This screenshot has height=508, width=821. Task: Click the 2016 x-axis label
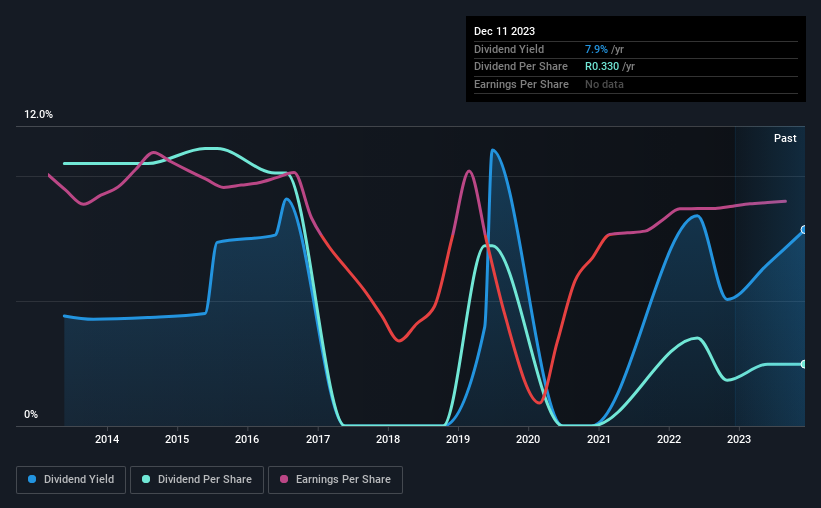(x=247, y=439)
